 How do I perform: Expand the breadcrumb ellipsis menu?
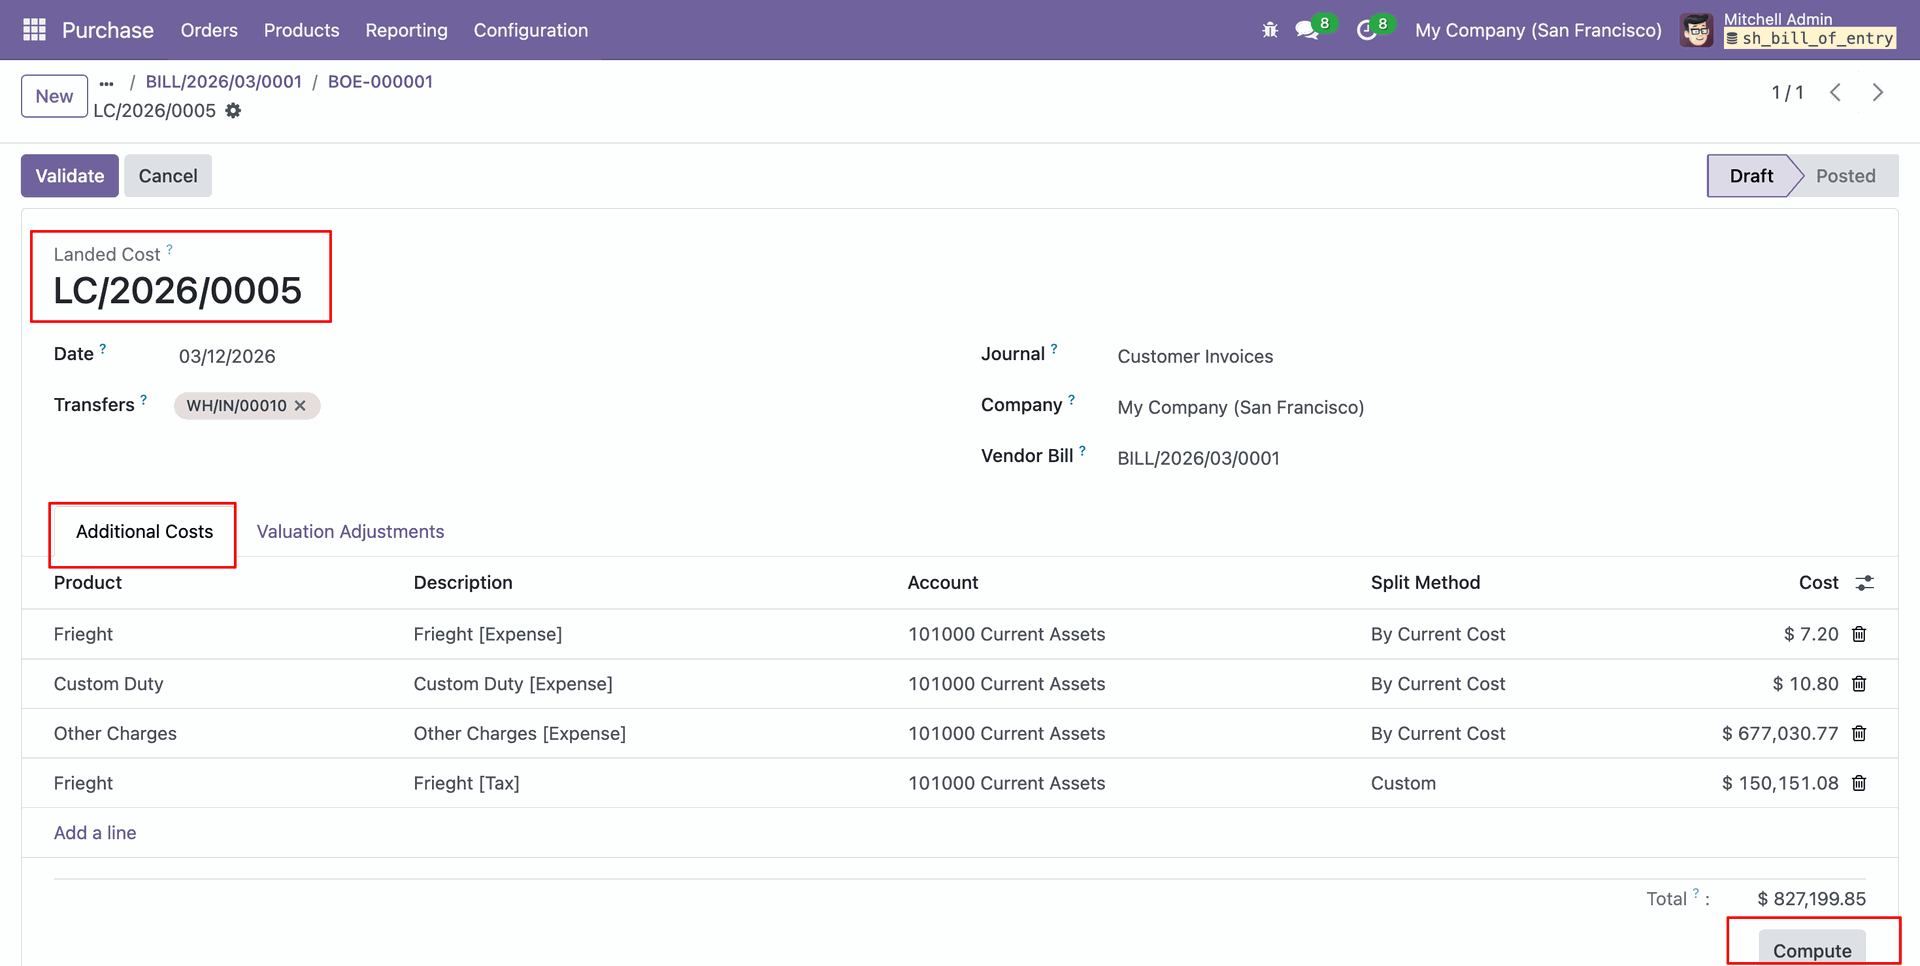coord(107,83)
